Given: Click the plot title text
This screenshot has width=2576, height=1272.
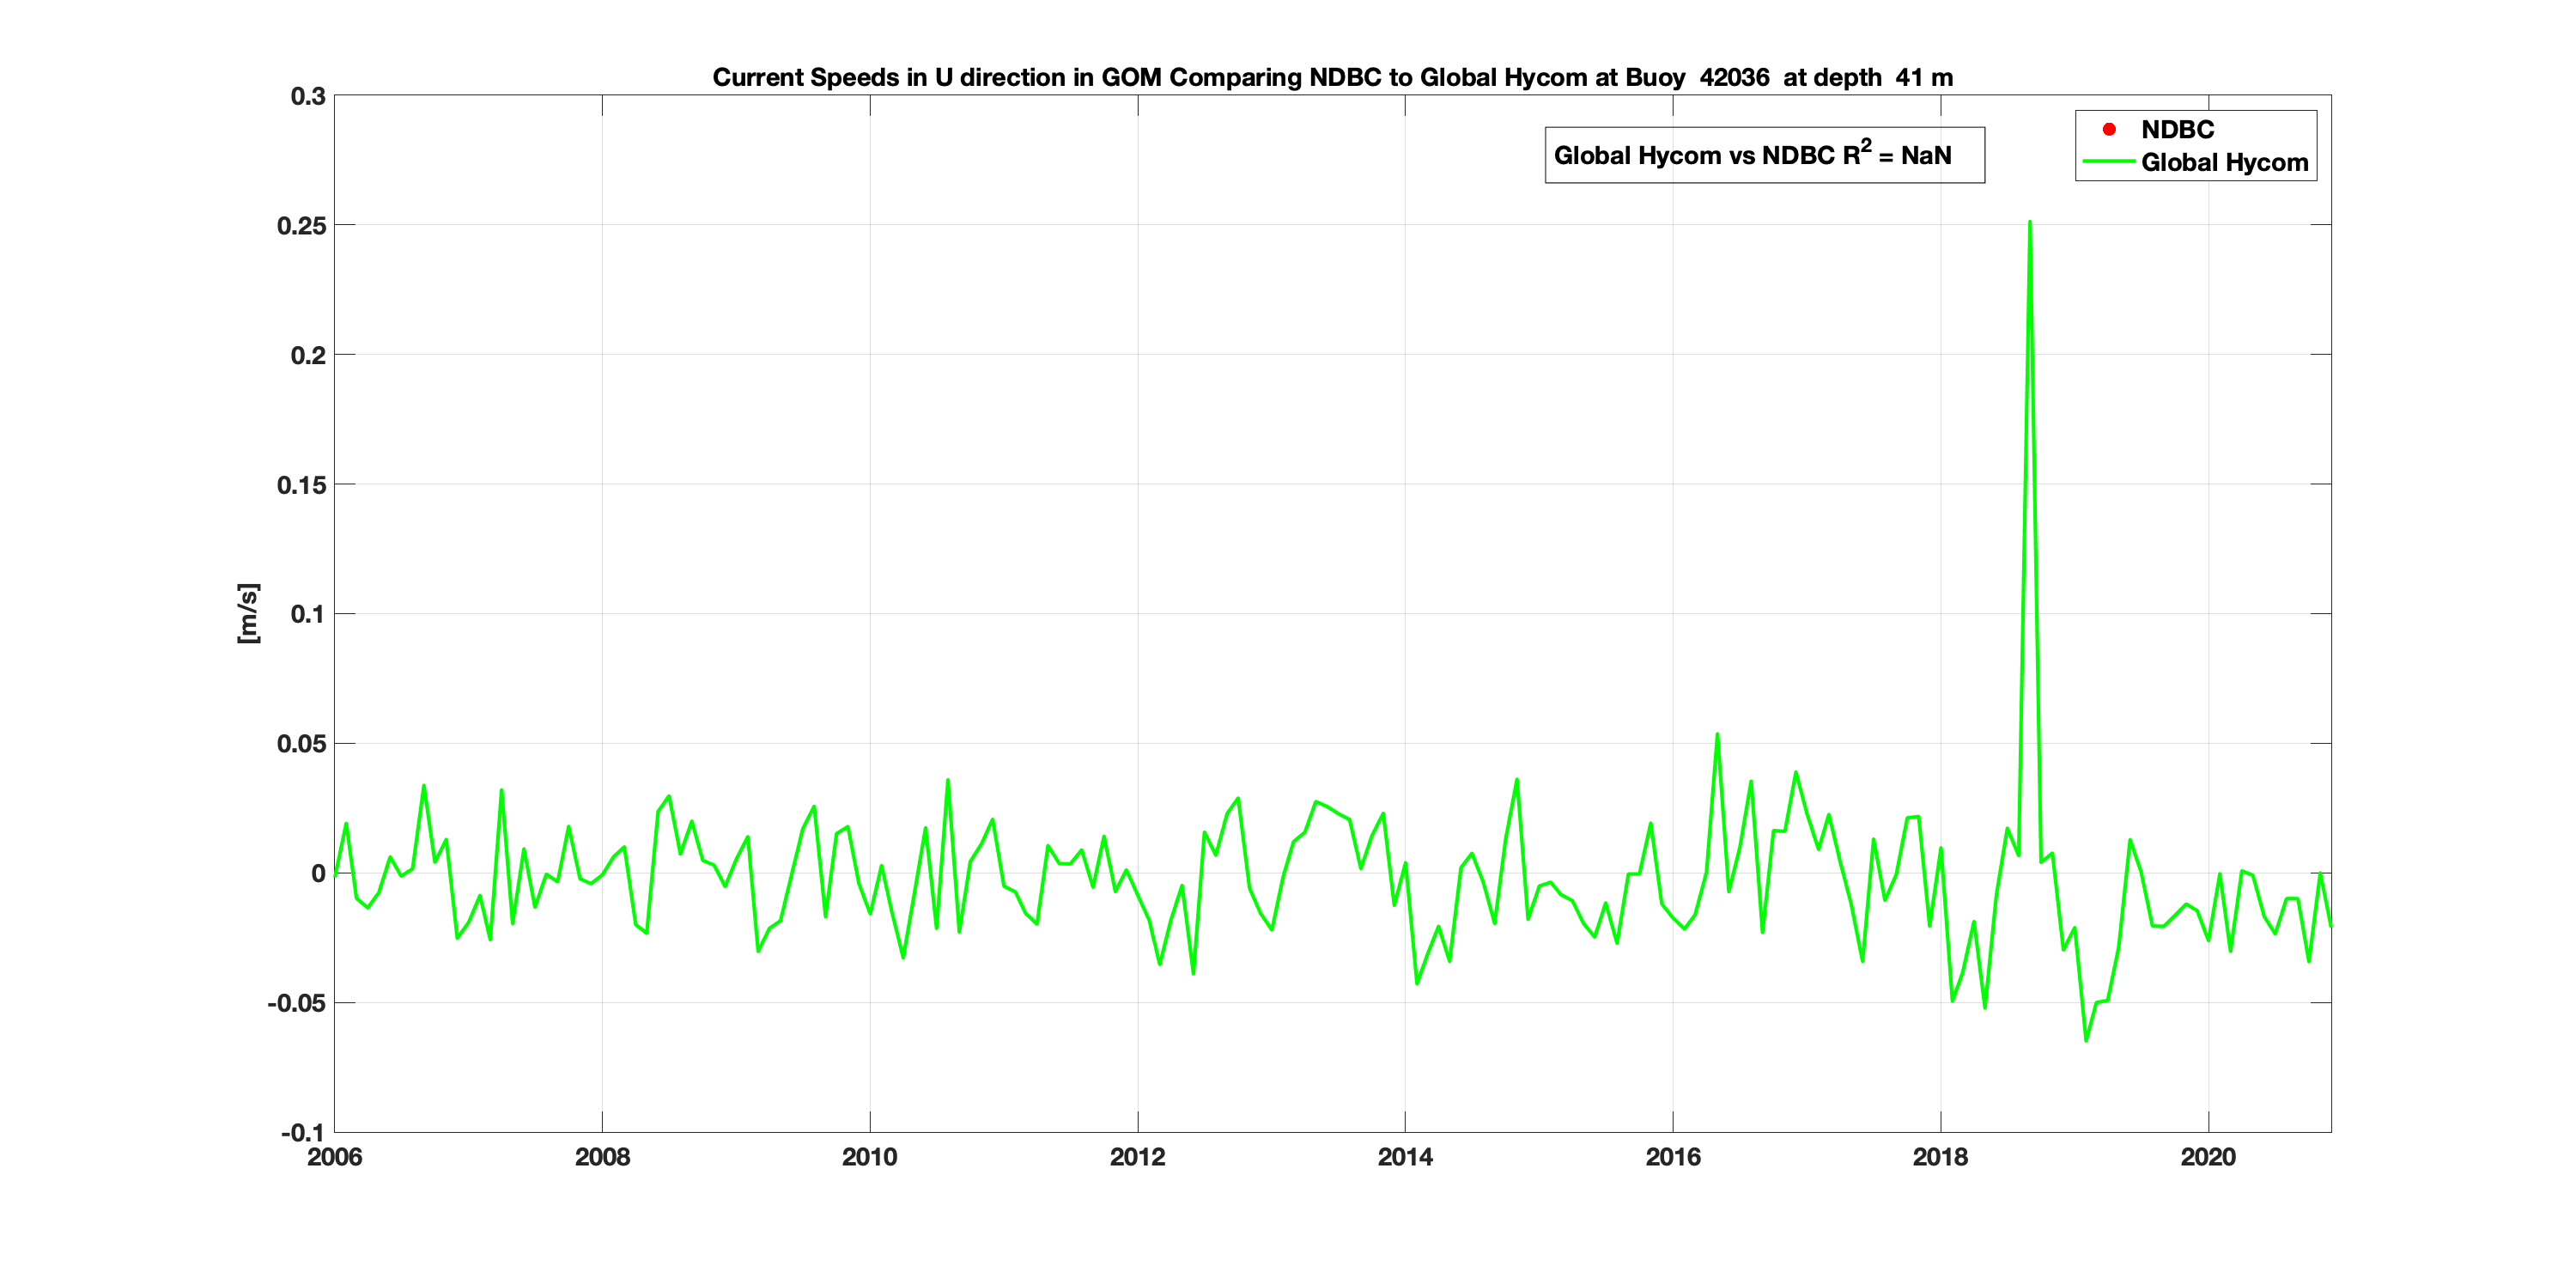Looking at the screenshot, I should pyautogui.click(x=1332, y=77).
